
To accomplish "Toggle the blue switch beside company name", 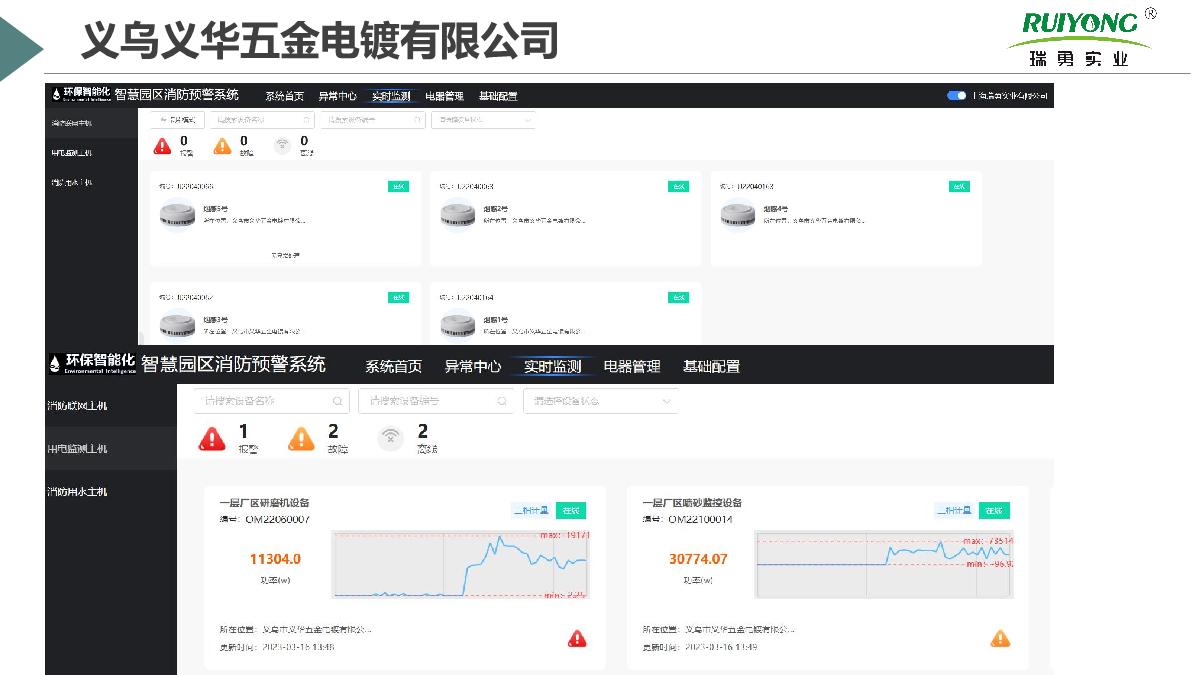I will tap(956, 96).
